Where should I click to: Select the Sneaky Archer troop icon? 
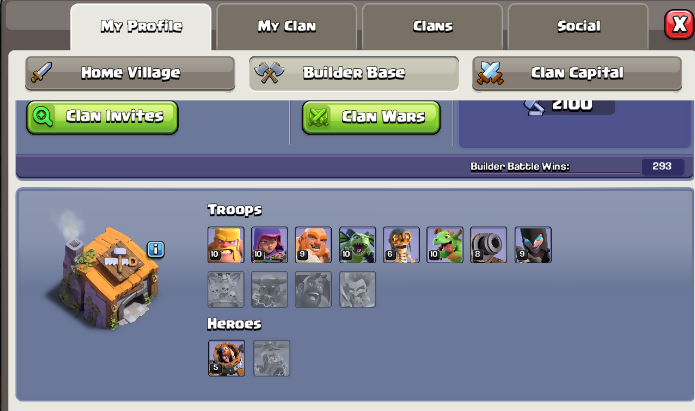pos(269,245)
